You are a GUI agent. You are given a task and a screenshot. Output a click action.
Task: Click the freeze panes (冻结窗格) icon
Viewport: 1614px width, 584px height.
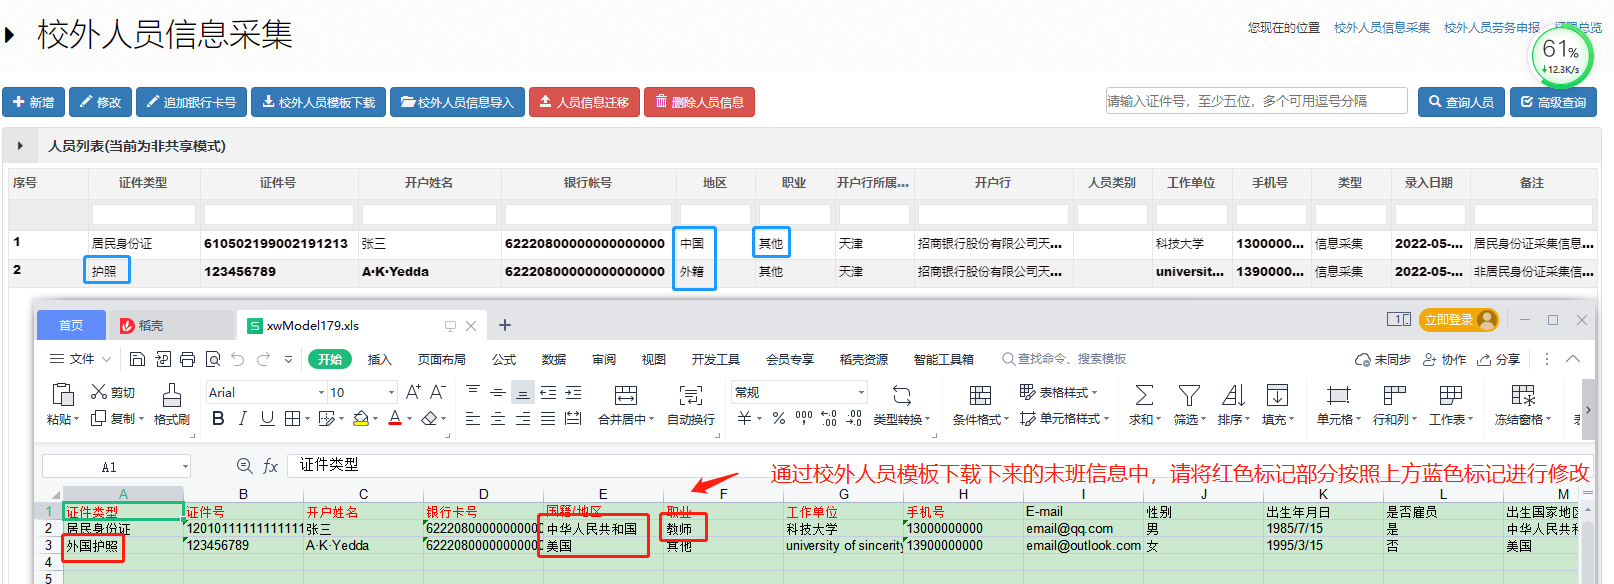point(1522,396)
